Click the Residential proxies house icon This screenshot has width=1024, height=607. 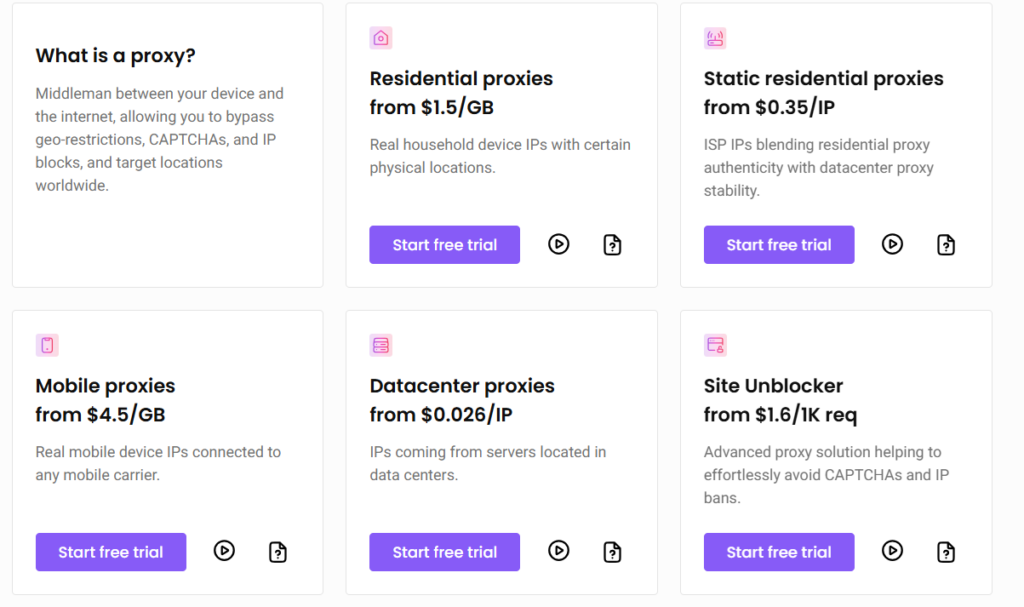(380, 37)
